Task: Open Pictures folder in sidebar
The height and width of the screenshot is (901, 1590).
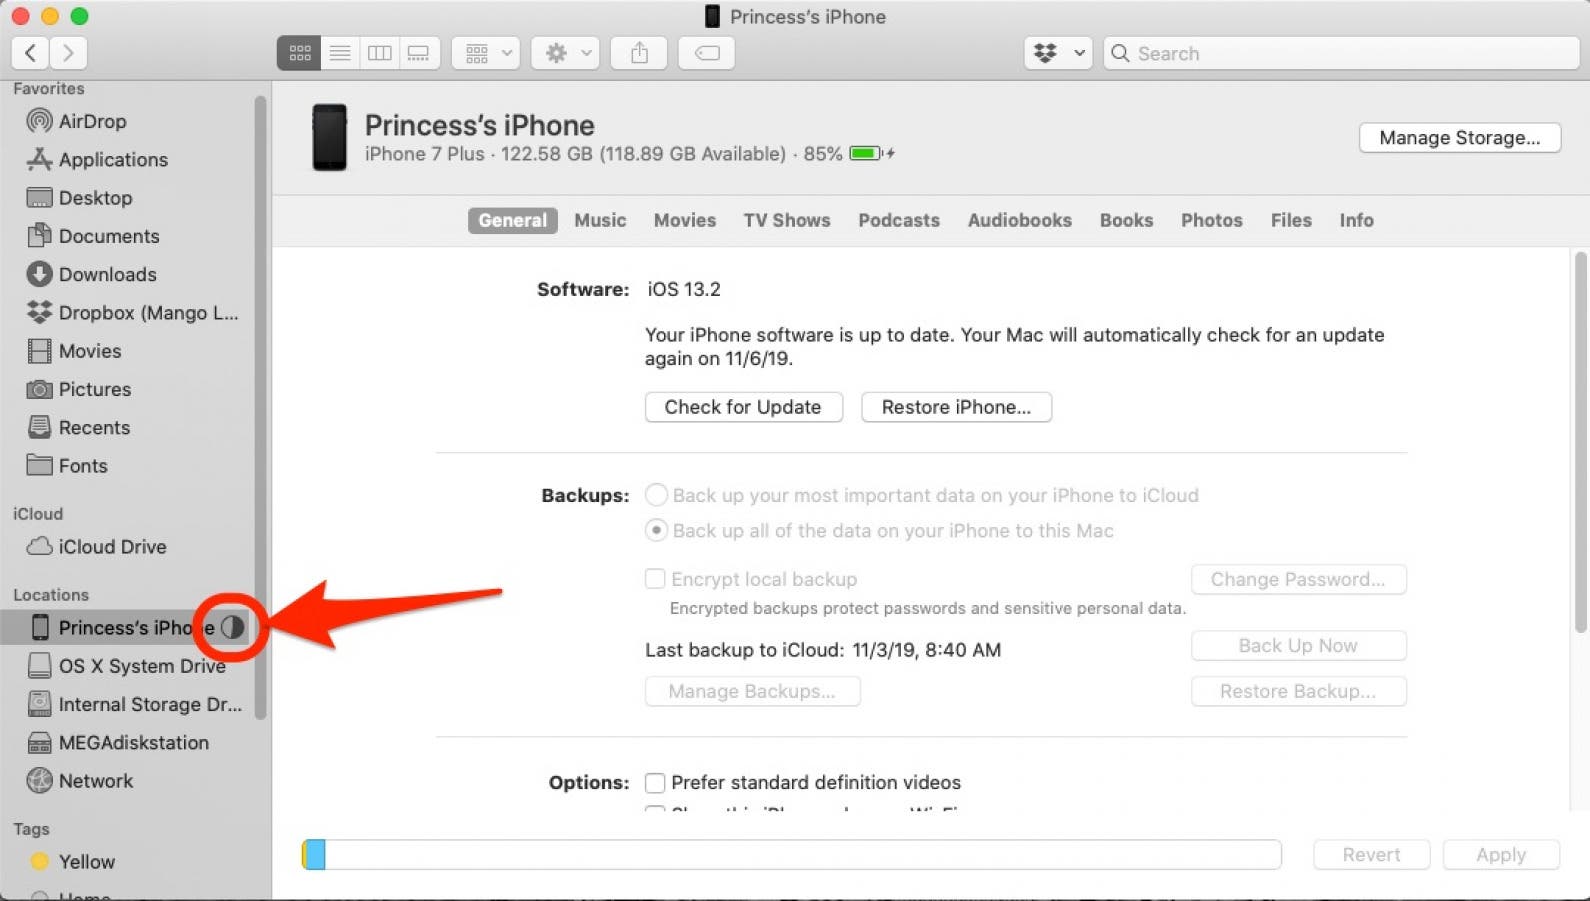Action: (x=79, y=389)
